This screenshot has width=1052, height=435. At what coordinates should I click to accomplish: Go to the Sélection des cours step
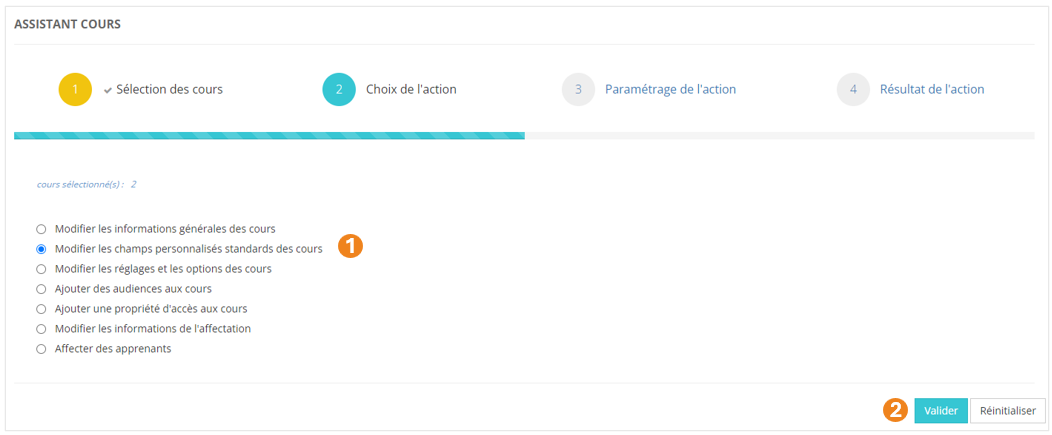pyautogui.click(x=169, y=90)
